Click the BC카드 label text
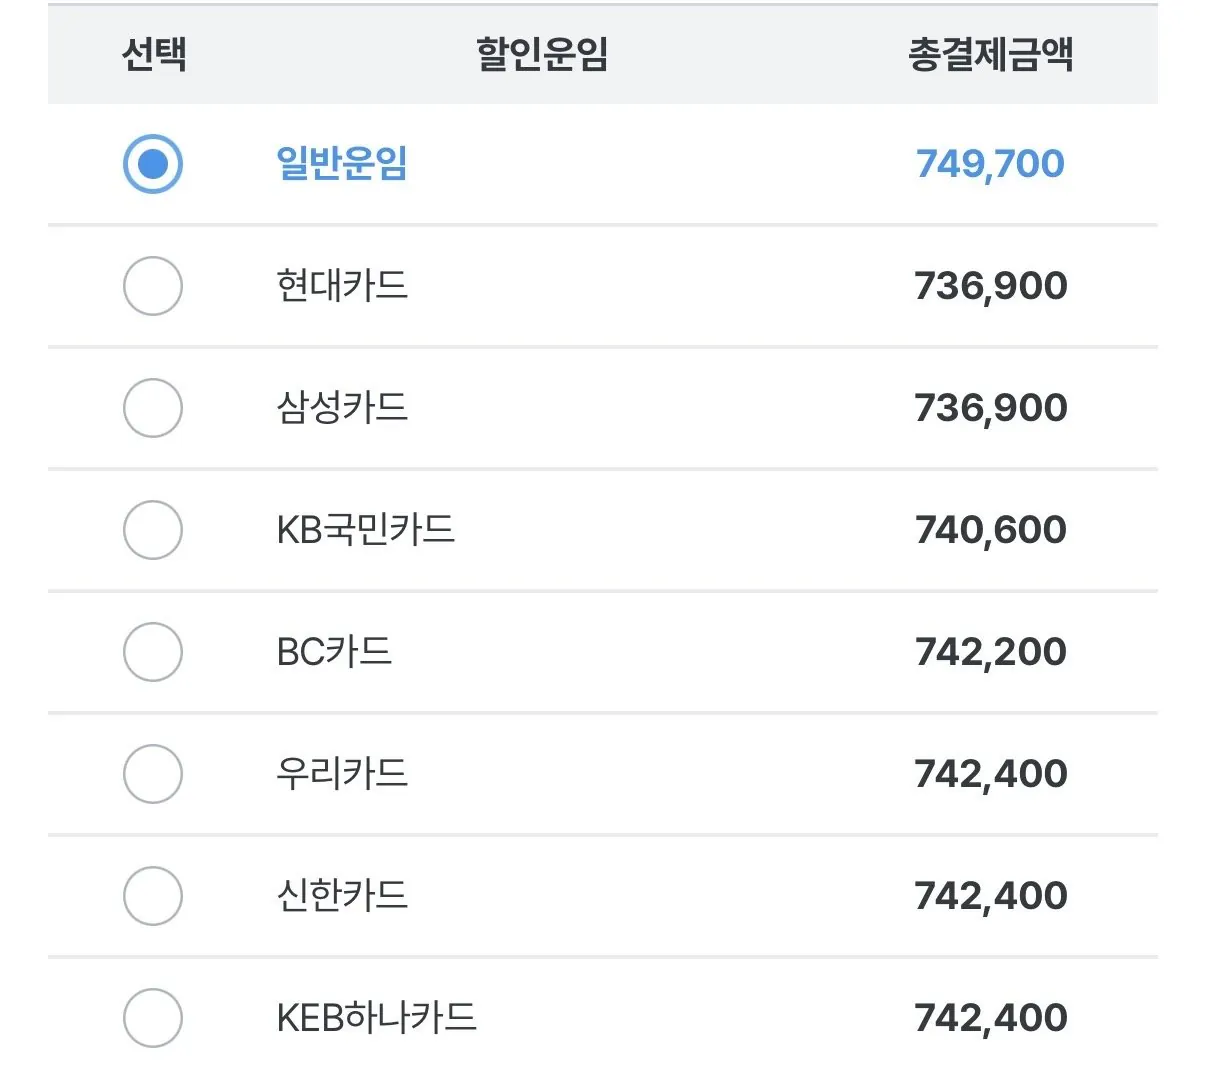The height and width of the screenshot is (1076, 1206). (x=334, y=651)
